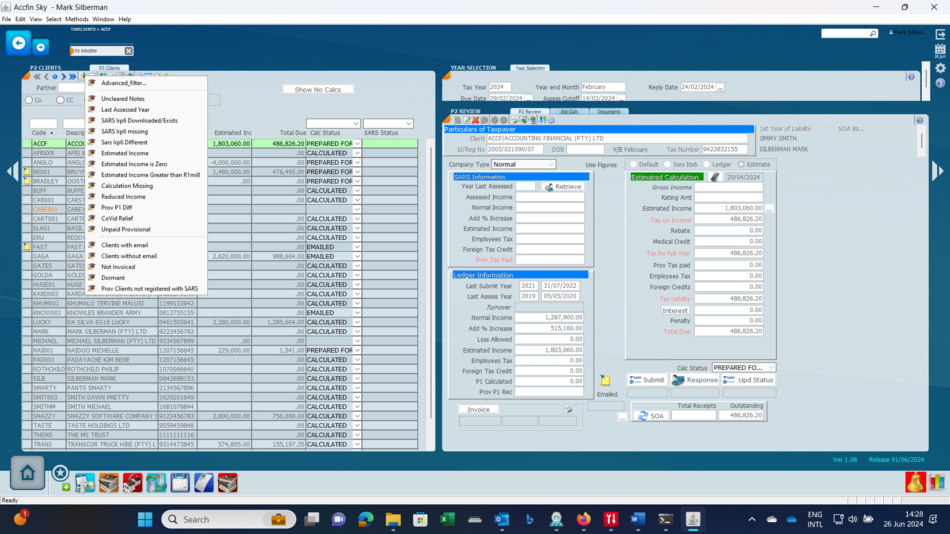Click the Show No Calcs button
The height and width of the screenshot is (534, 950).
click(x=318, y=89)
